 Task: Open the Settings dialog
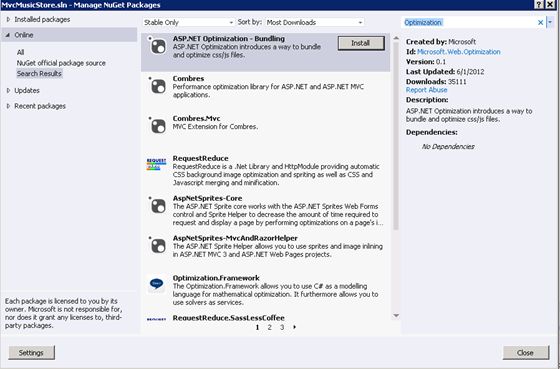[31, 353]
